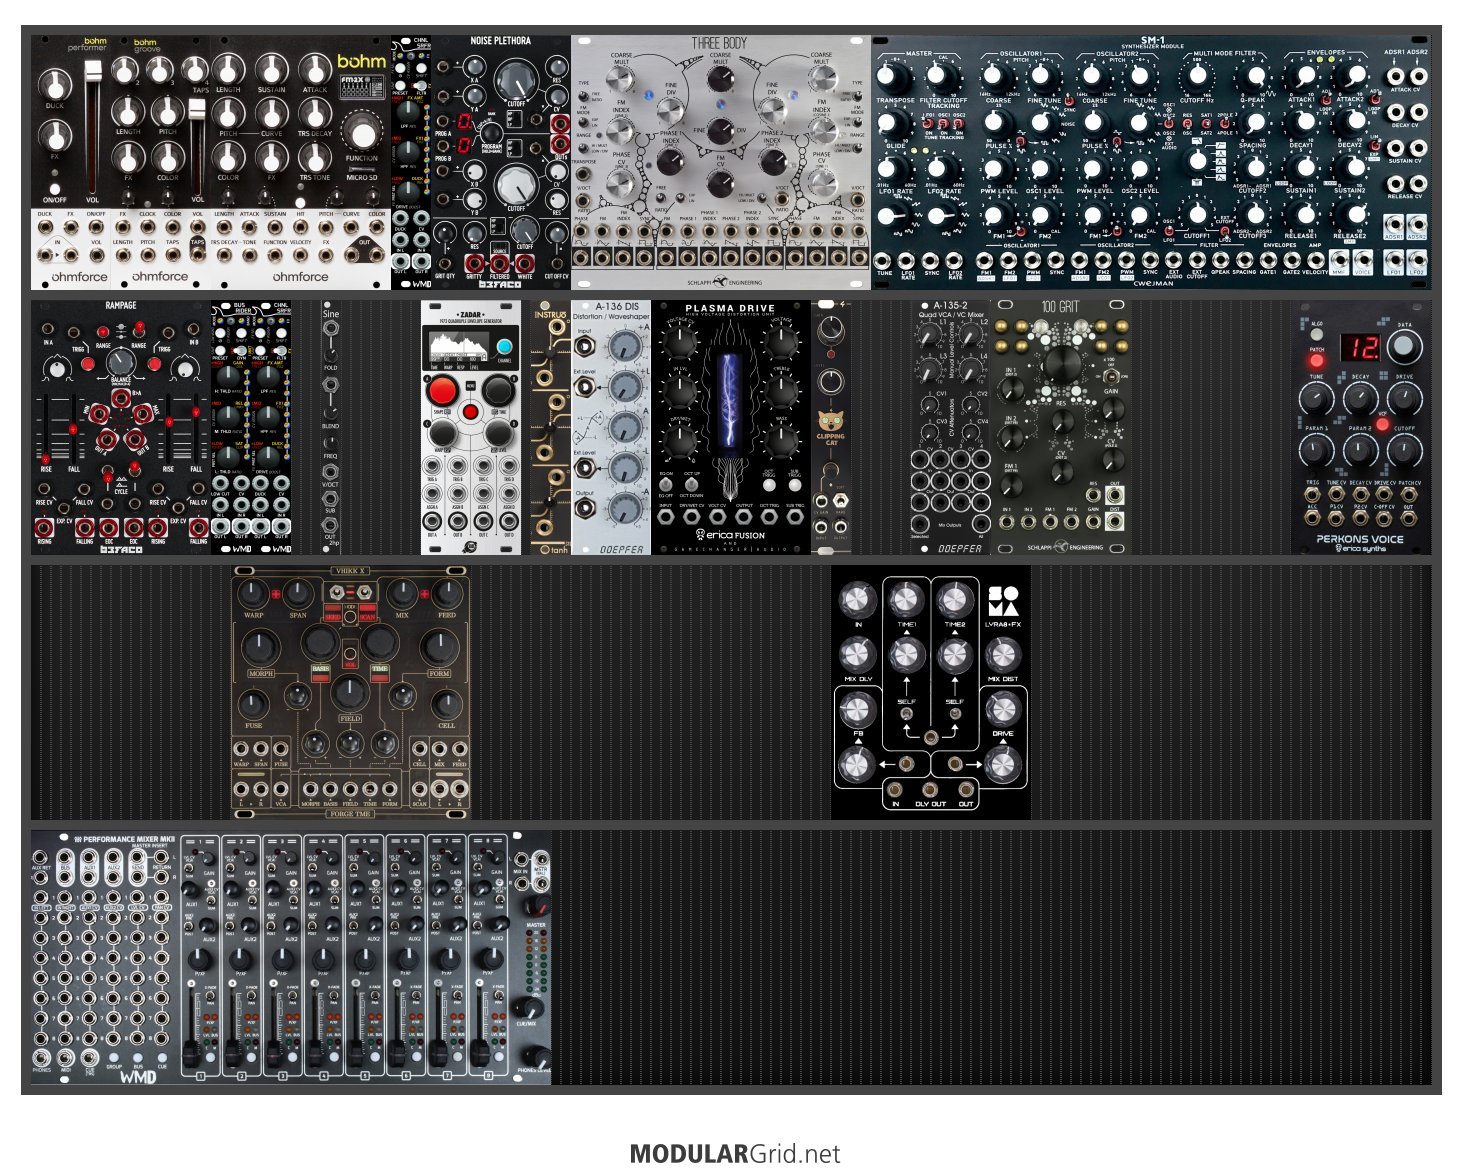The image size is (1472, 1175).
Task: Click the fmax pattern display on Bohm
Action: [362, 87]
